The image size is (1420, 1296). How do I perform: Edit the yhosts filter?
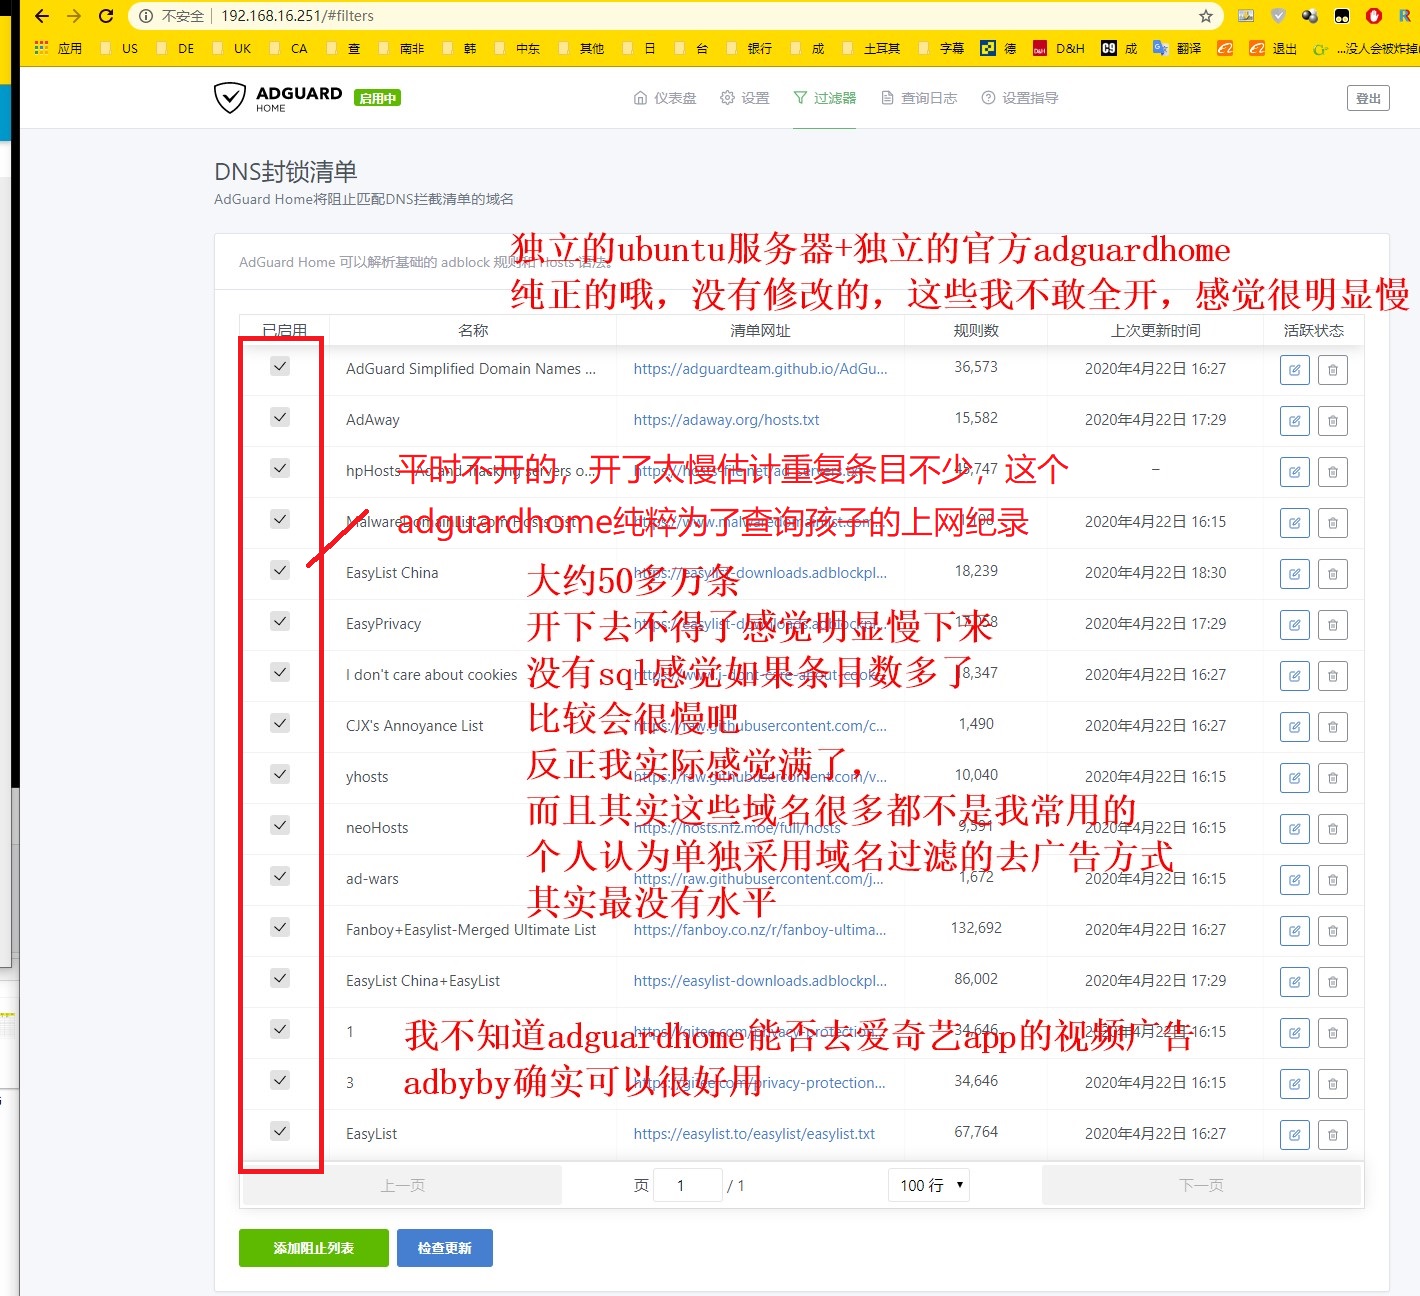[x=1295, y=778]
